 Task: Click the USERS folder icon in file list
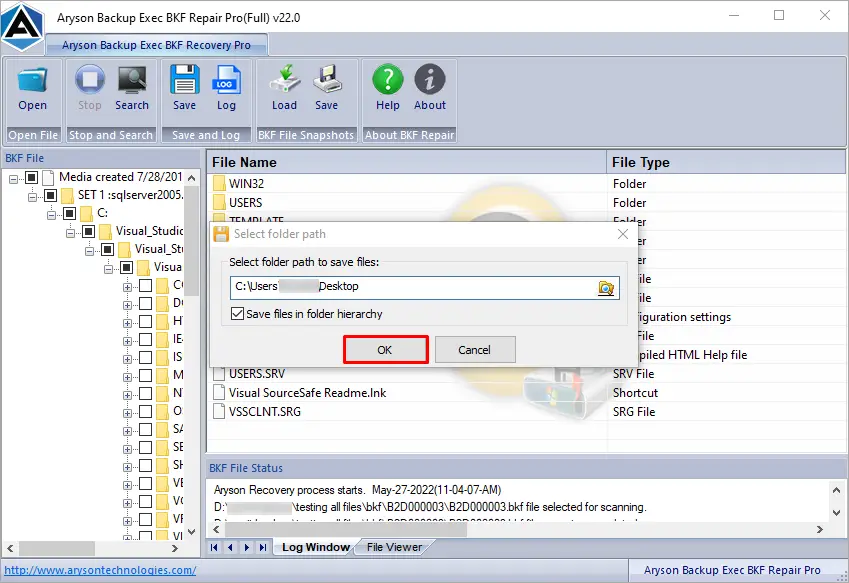tap(219, 202)
